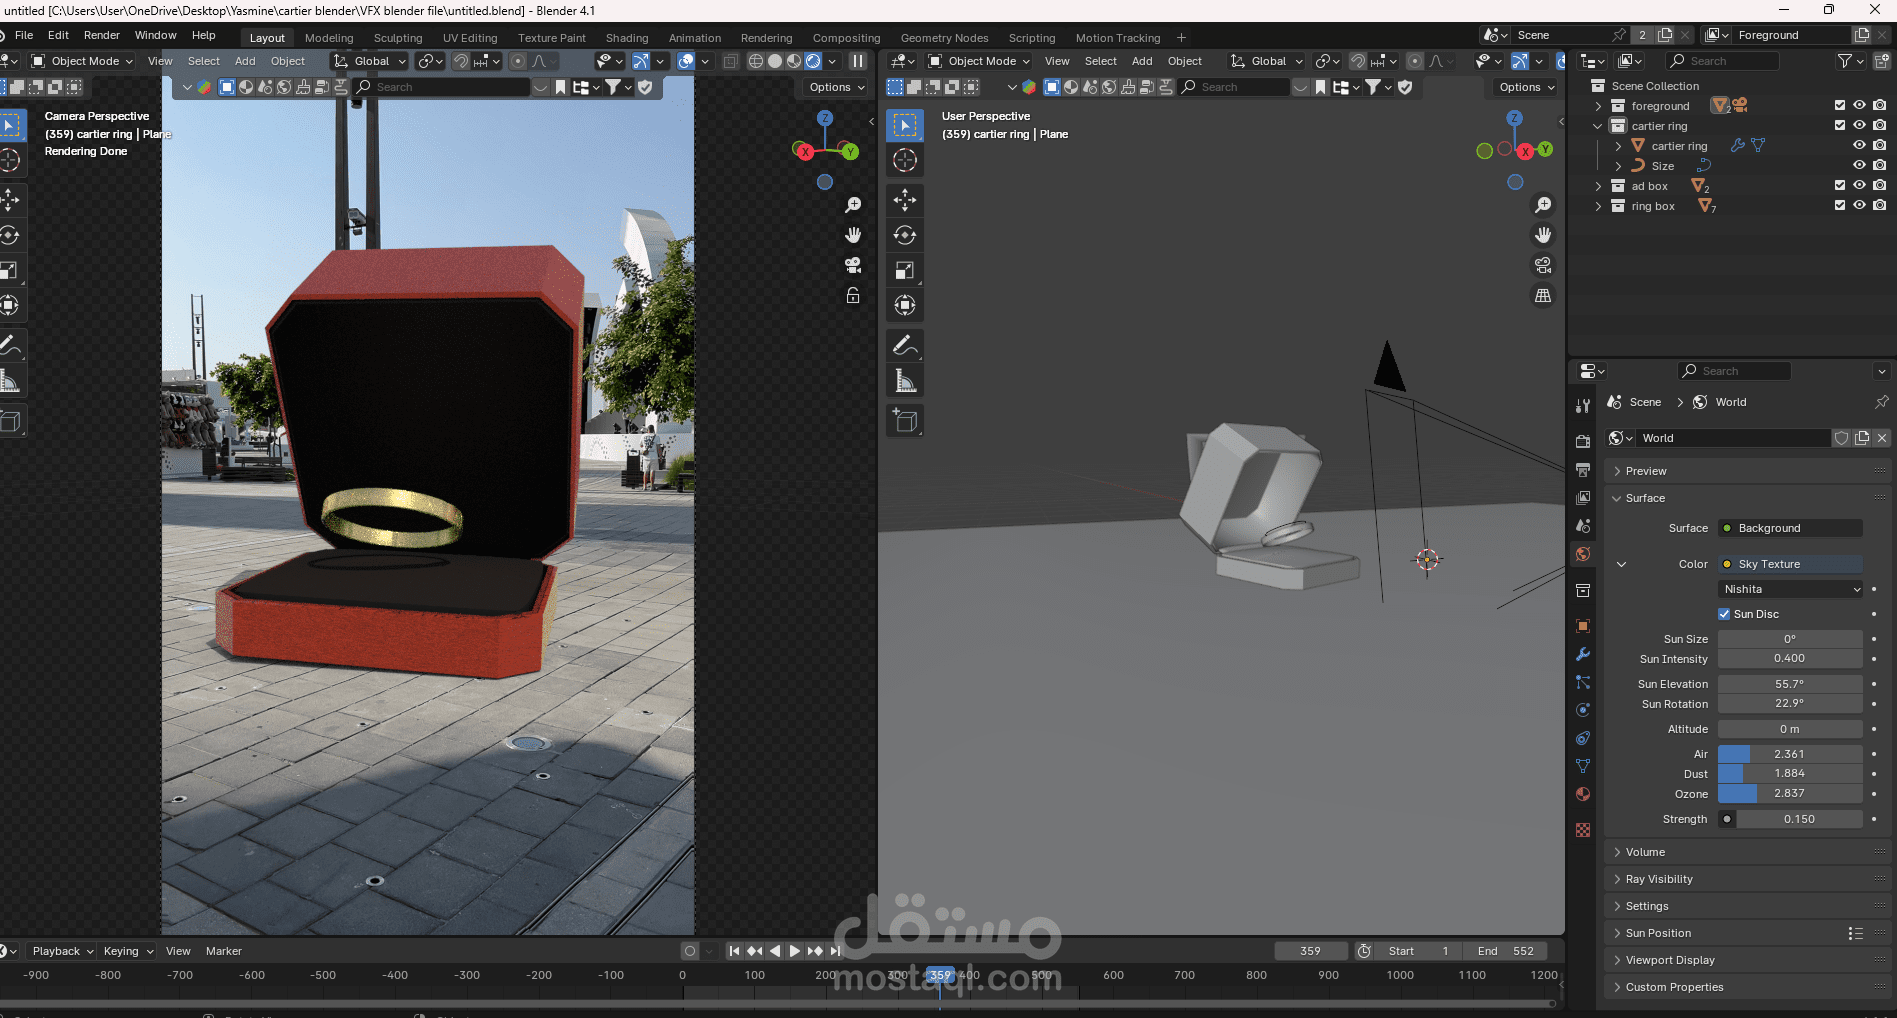This screenshot has width=1897, height=1018.
Task: Click the Sky Texture color button
Action: 1791,564
